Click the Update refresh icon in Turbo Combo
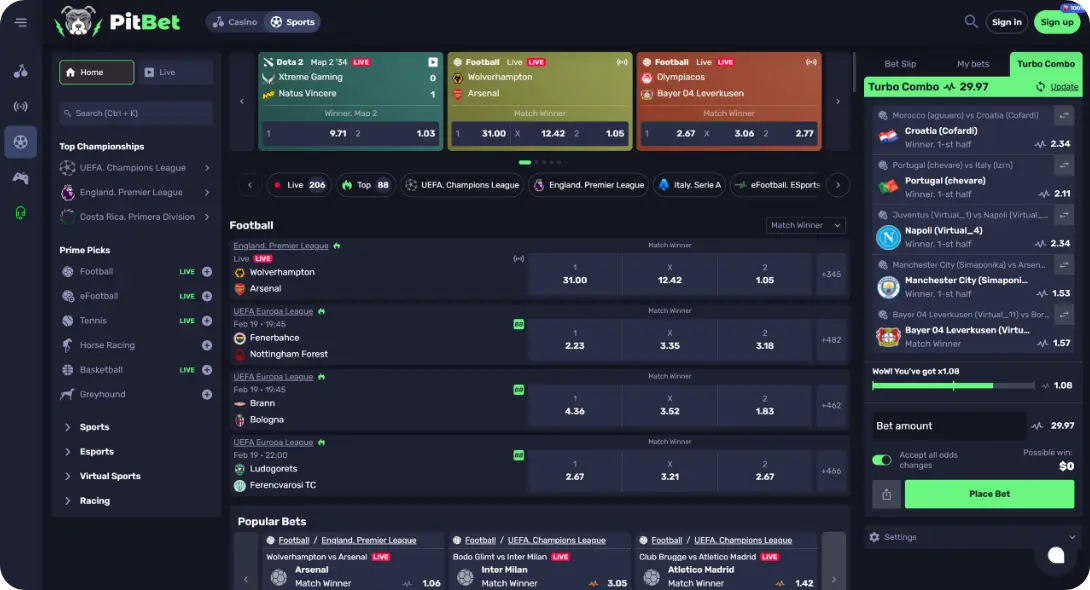1090x590 pixels. [x=1041, y=87]
